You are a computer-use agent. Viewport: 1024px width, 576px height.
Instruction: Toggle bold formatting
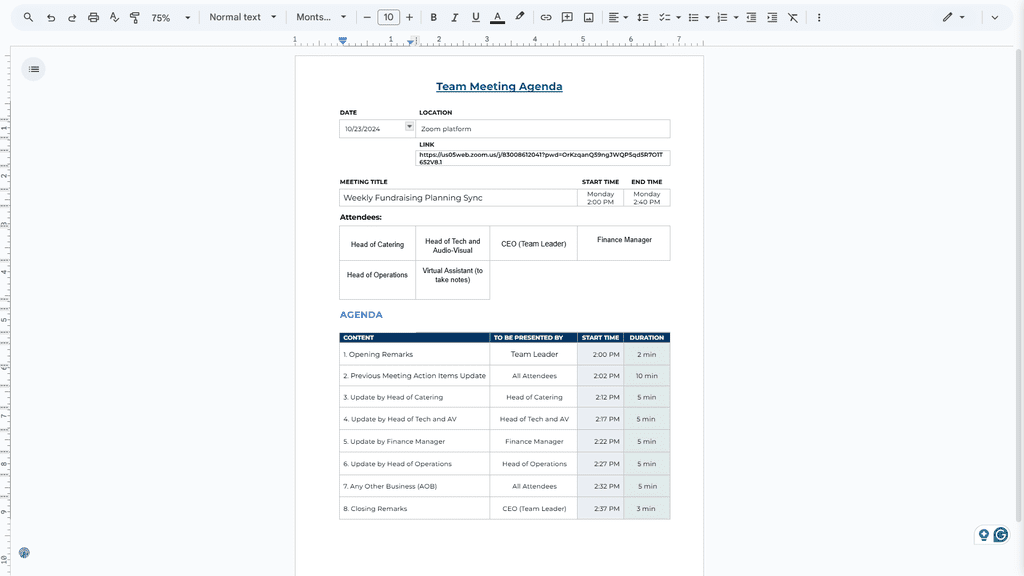pyautogui.click(x=434, y=18)
